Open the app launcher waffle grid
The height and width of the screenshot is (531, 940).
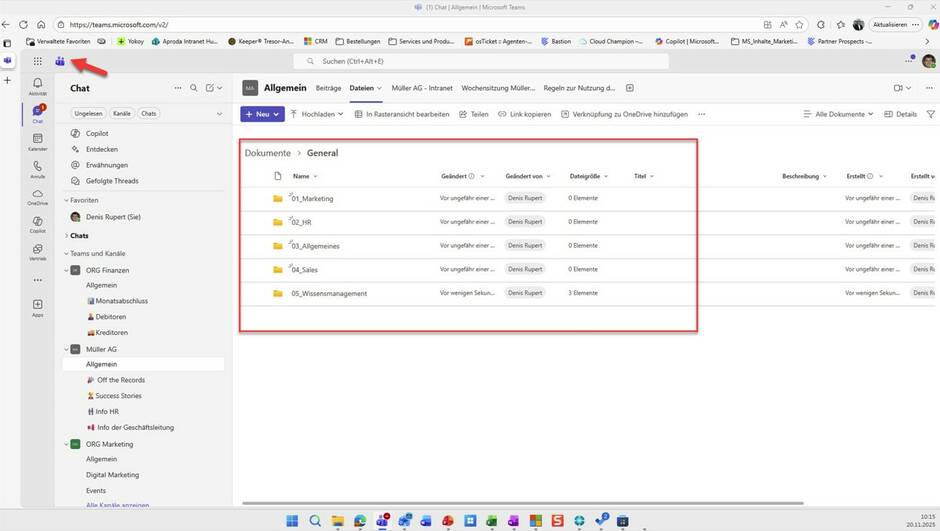tap(38, 61)
